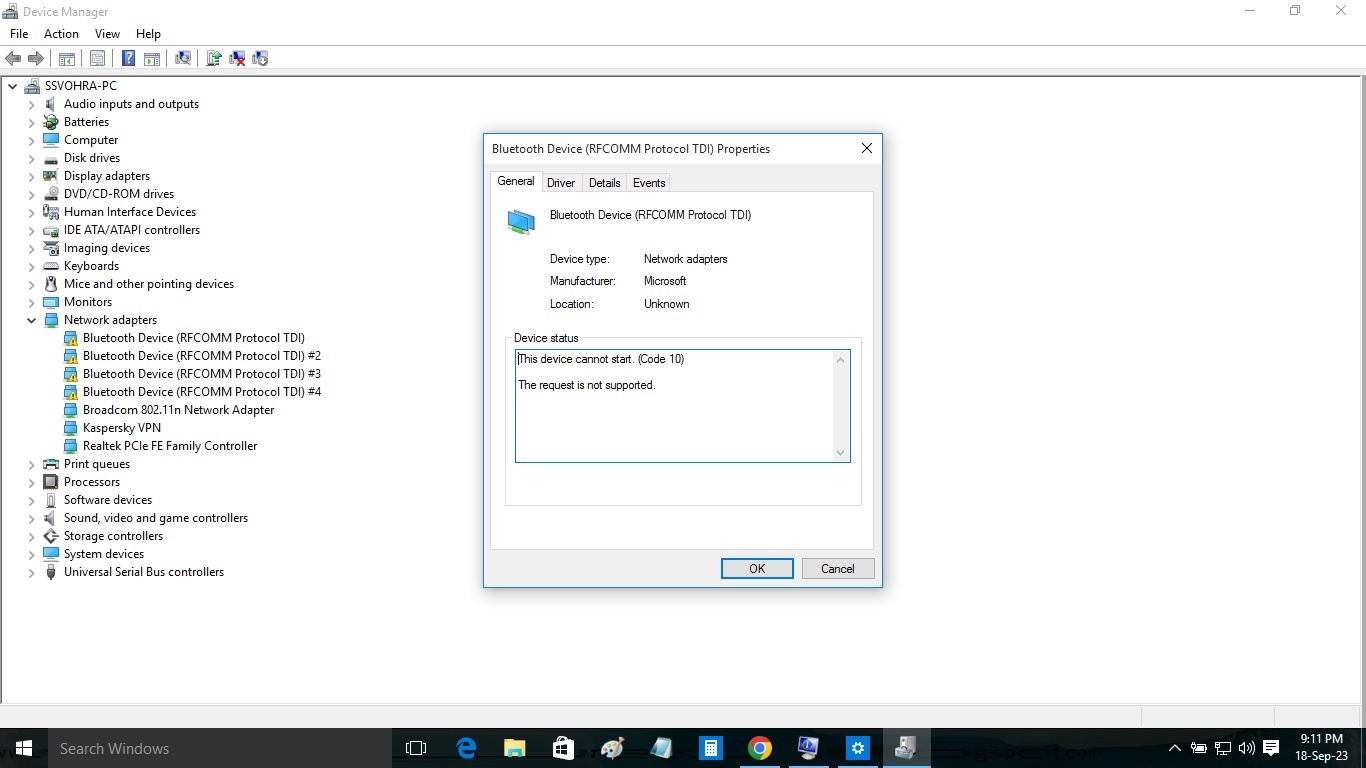Click the Properties toolbar icon
The width and height of the screenshot is (1366, 768).
pyautogui.click(x=98, y=59)
